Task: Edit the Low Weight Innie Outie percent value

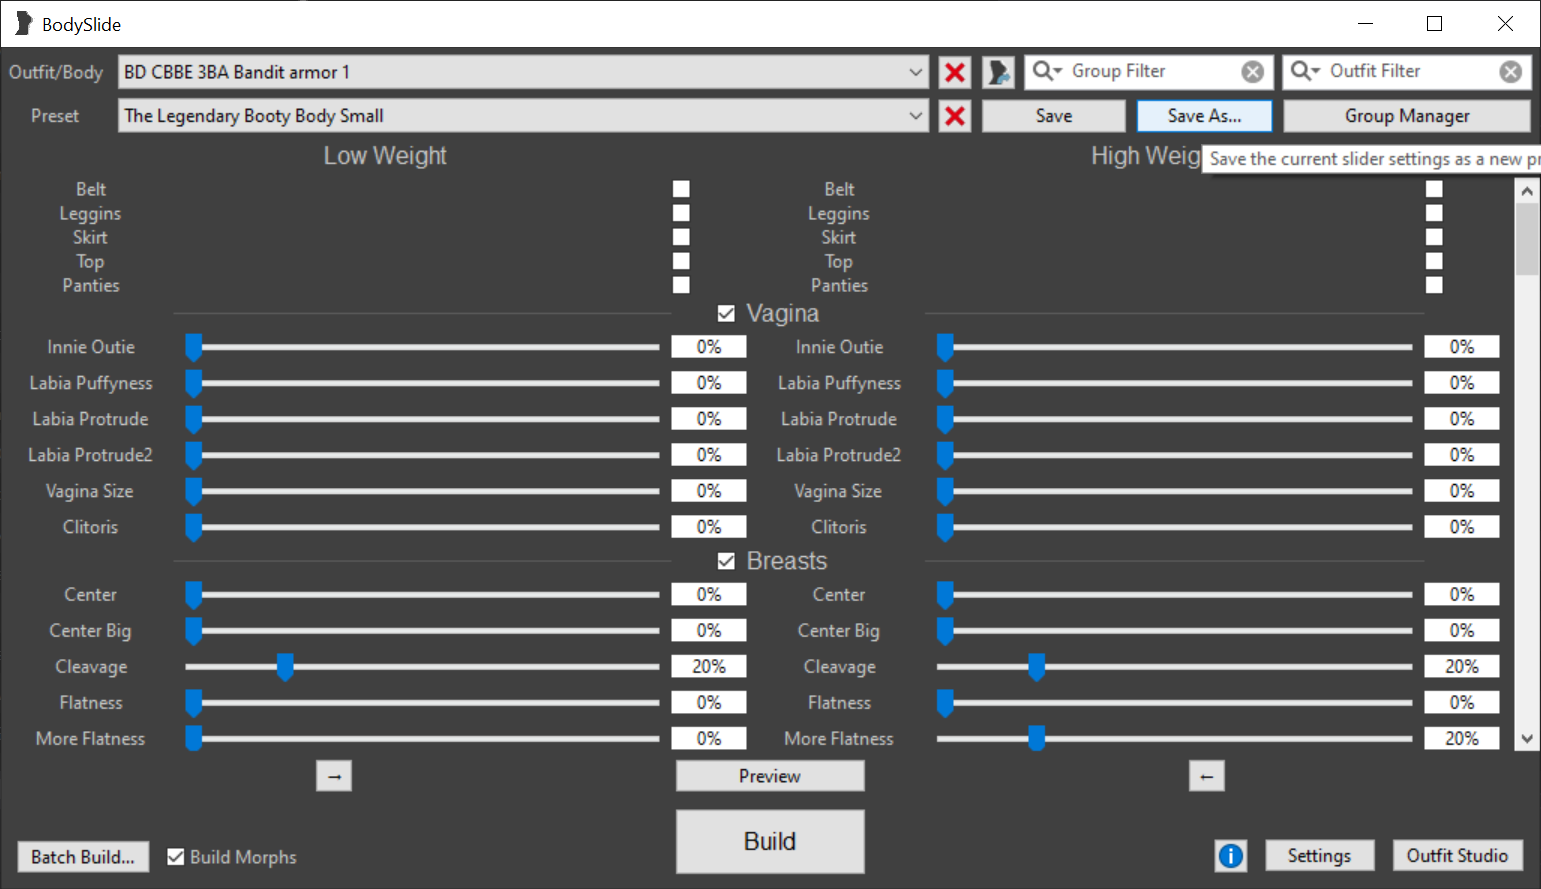Action: (709, 347)
